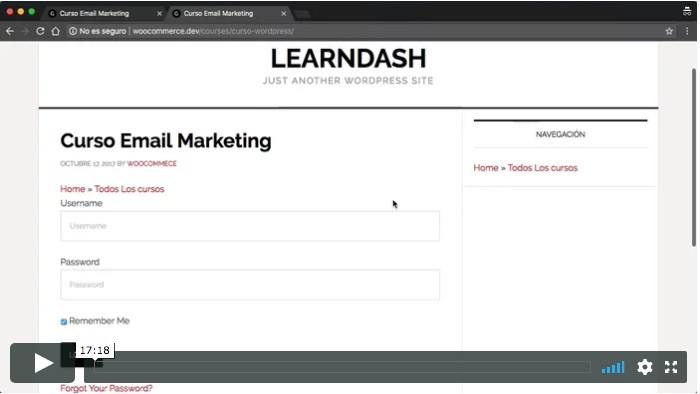Click the NAVEGACIÓN widget title
Viewport: 700px width, 394px height.
[x=561, y=134]
